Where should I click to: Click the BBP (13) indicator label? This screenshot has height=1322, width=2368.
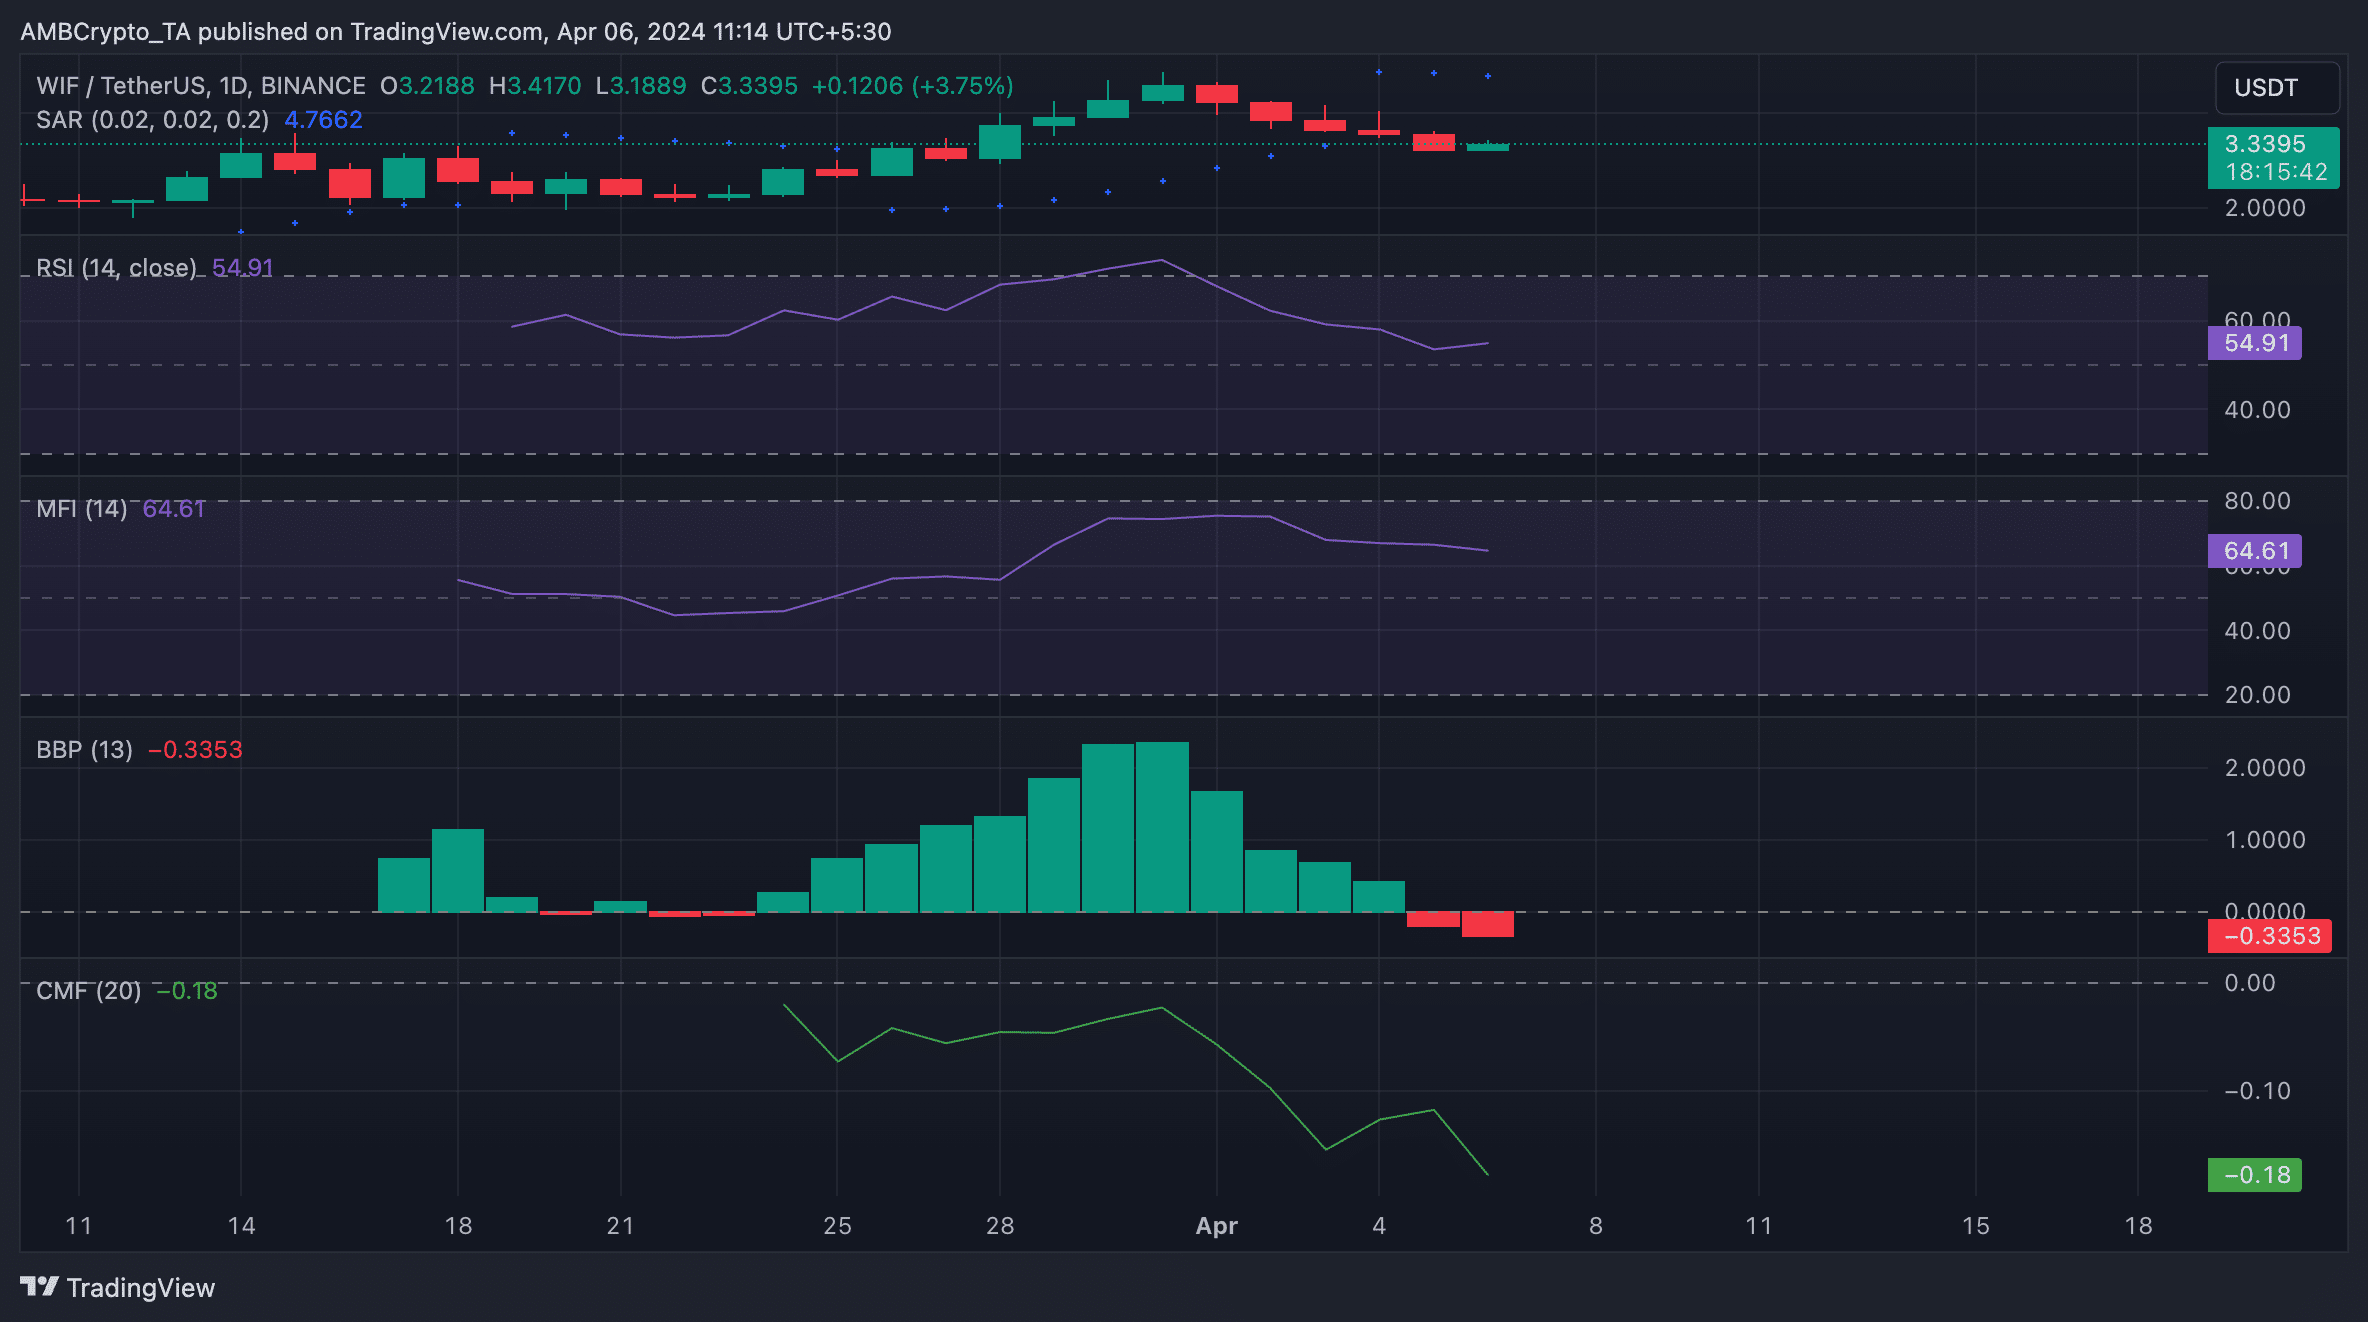pyautogui.click(x=84, y=750)
